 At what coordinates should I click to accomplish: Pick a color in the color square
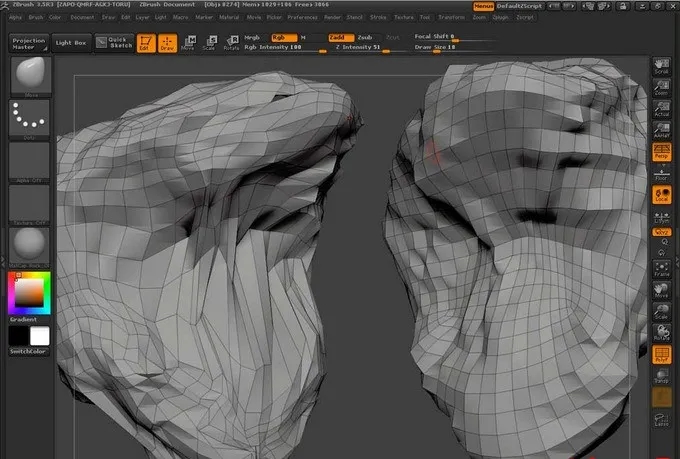click(27, 292)
